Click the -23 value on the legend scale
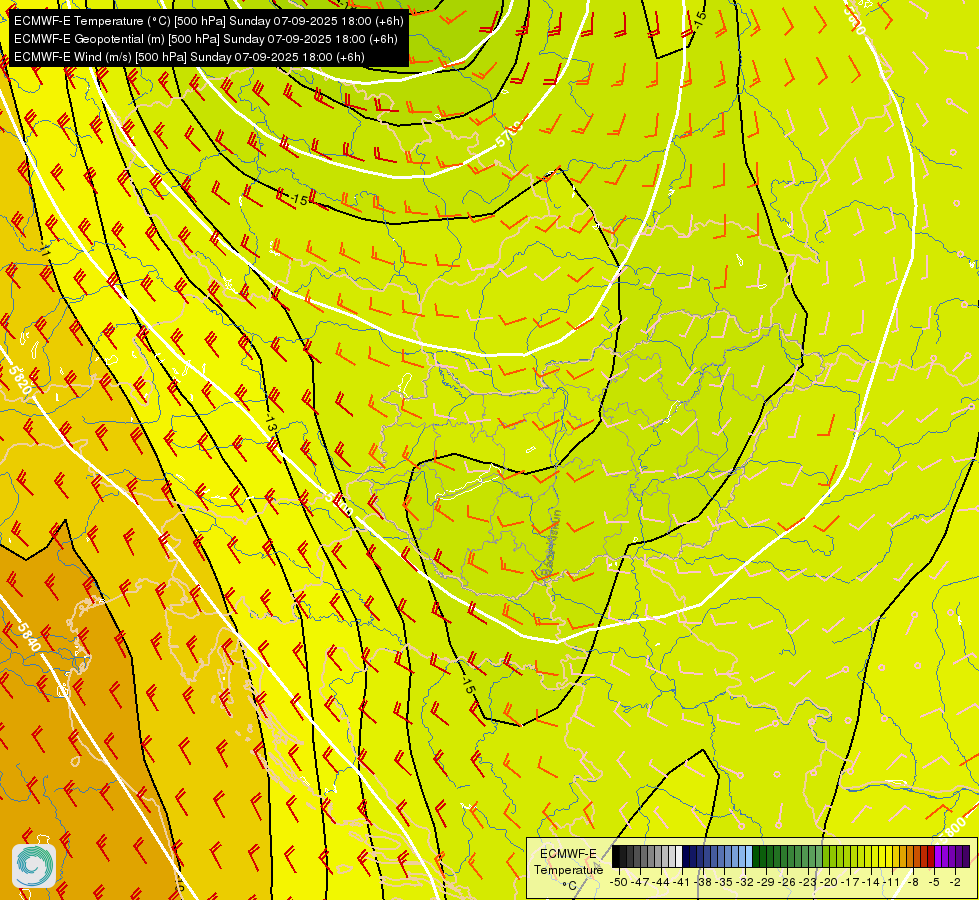The width and height of the screenshot is (979, 900). (808, 883)
